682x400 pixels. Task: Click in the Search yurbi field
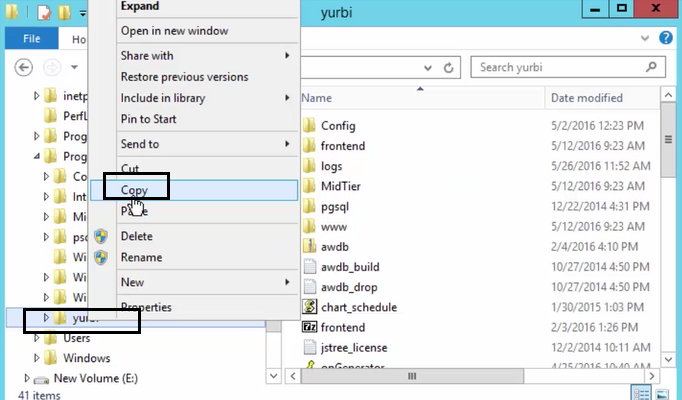coord(563,67)
